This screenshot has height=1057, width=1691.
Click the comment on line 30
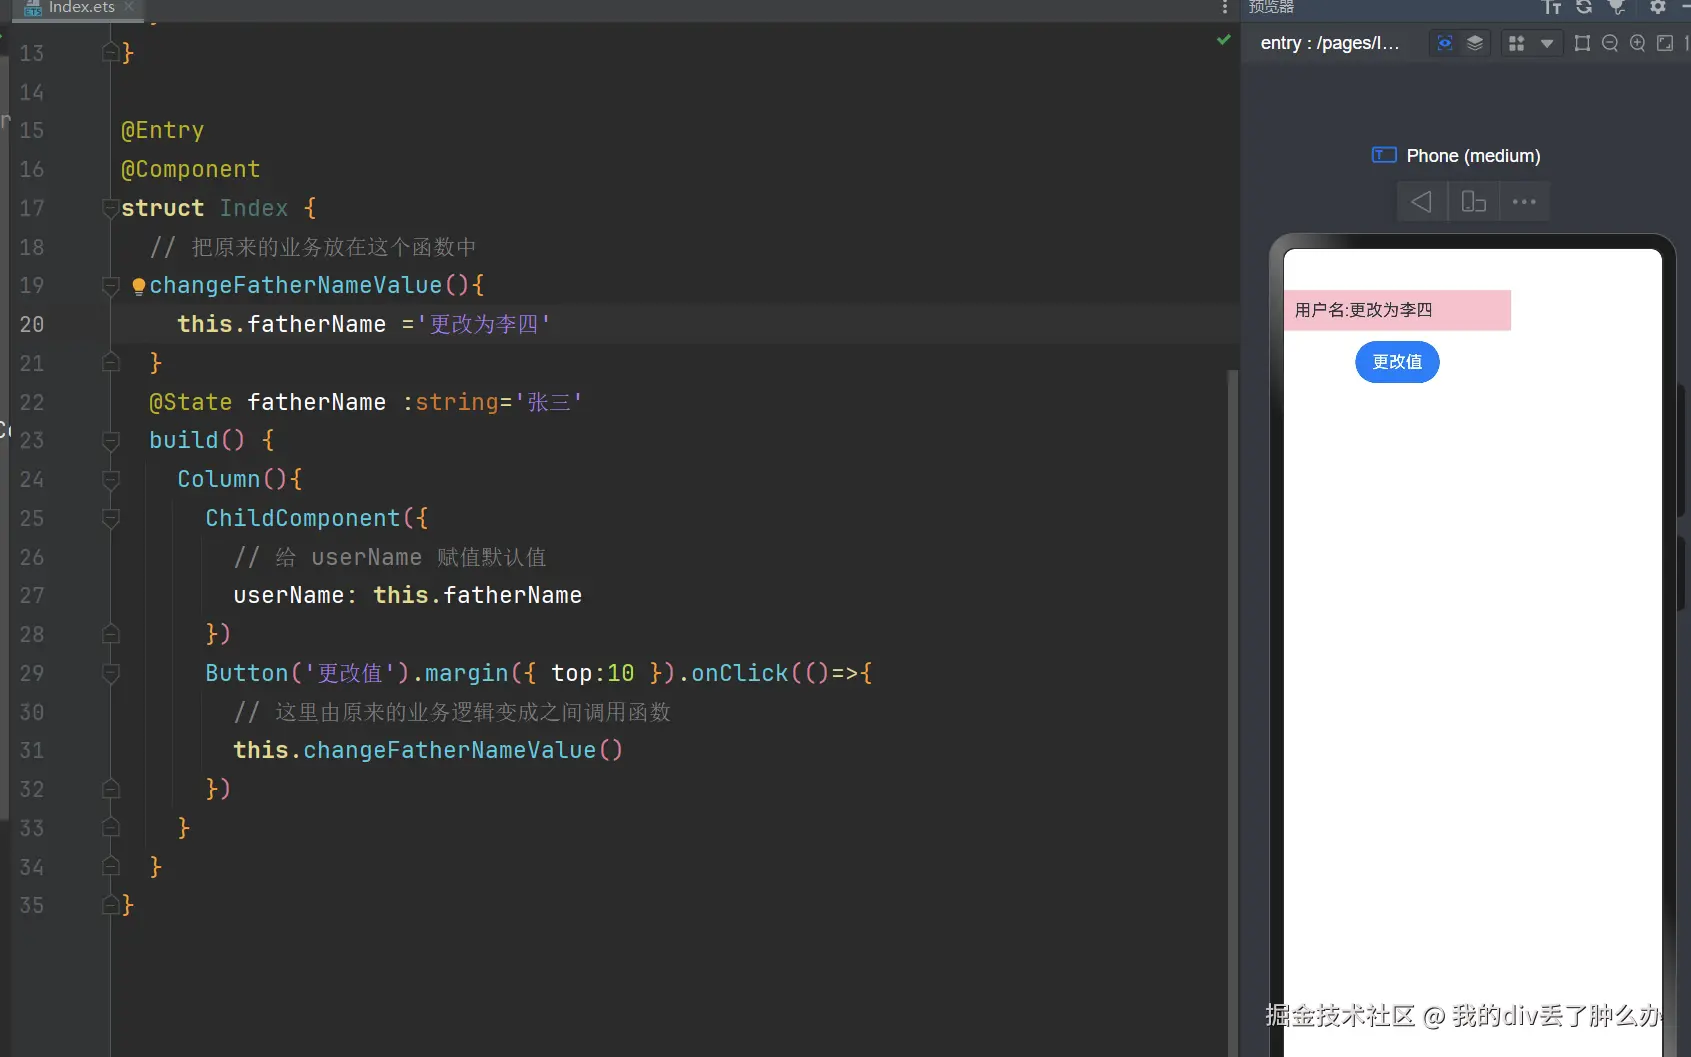click(452, 712)
